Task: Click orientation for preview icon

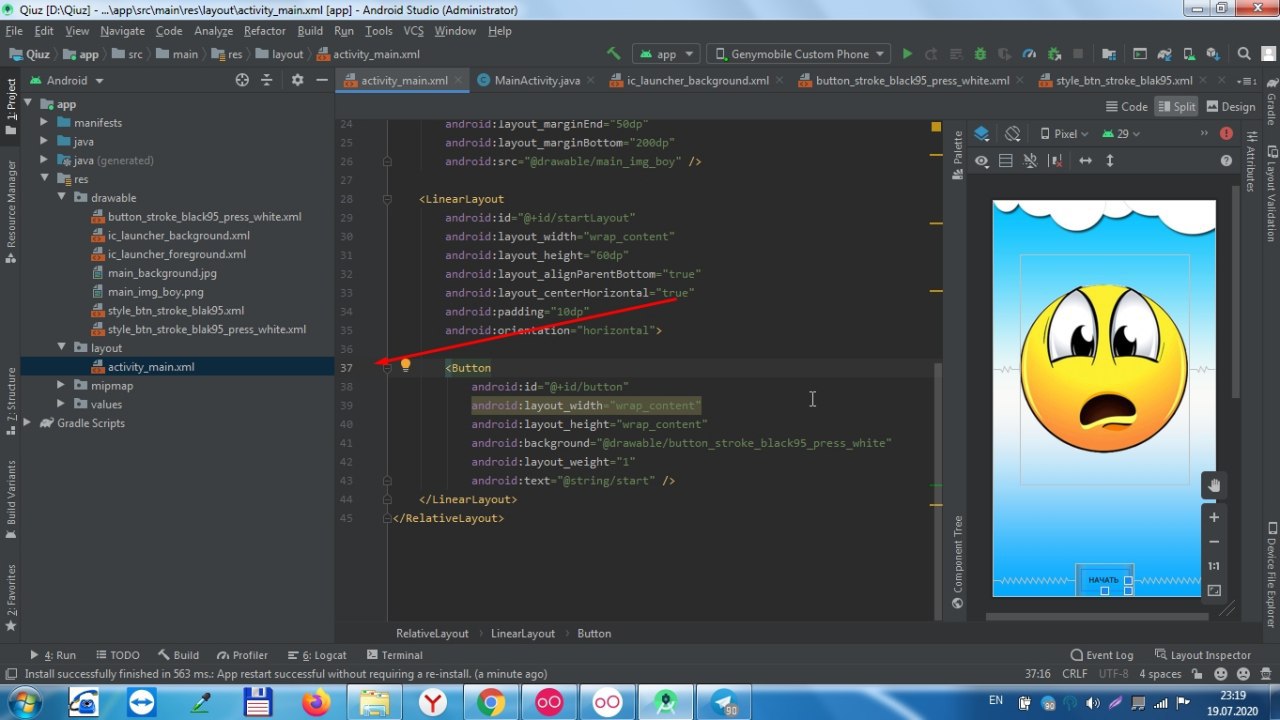Action: click(x=1012, y=133)
